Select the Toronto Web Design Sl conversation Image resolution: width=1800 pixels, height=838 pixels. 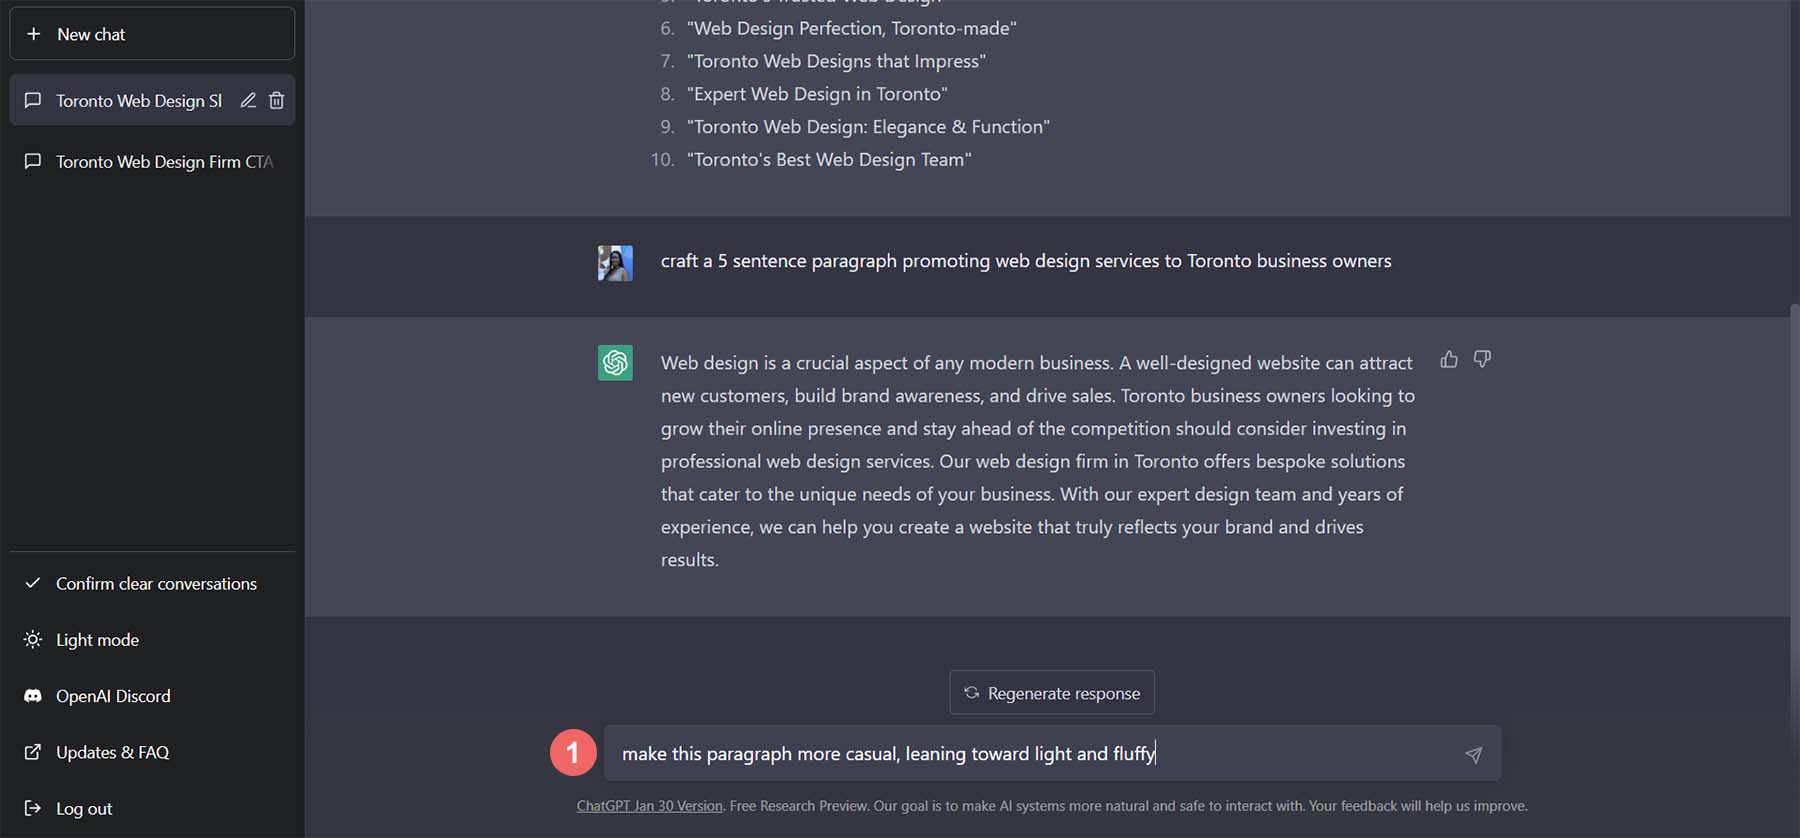[x=140, y=100]
